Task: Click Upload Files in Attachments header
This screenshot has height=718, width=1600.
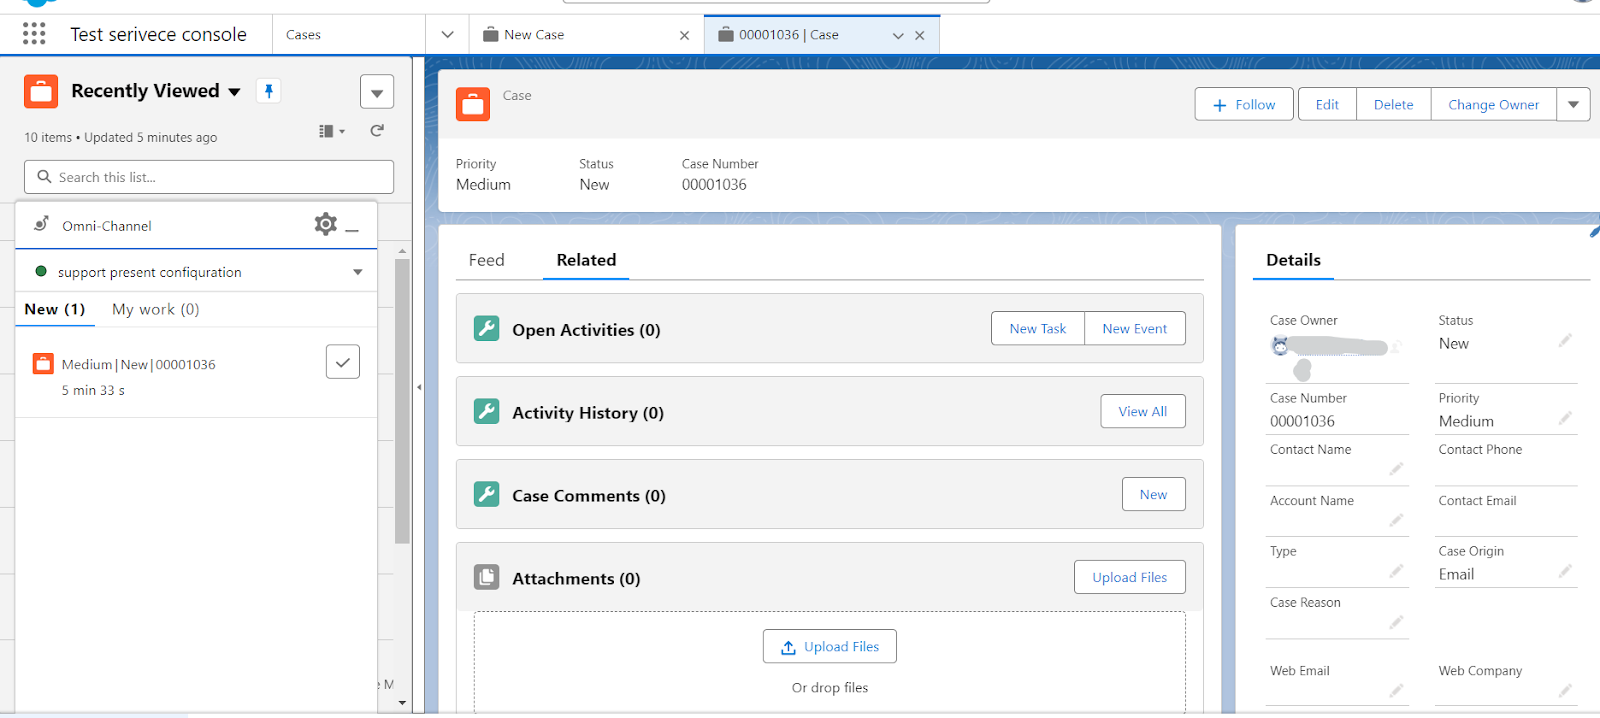Action: pos(1130,577)
